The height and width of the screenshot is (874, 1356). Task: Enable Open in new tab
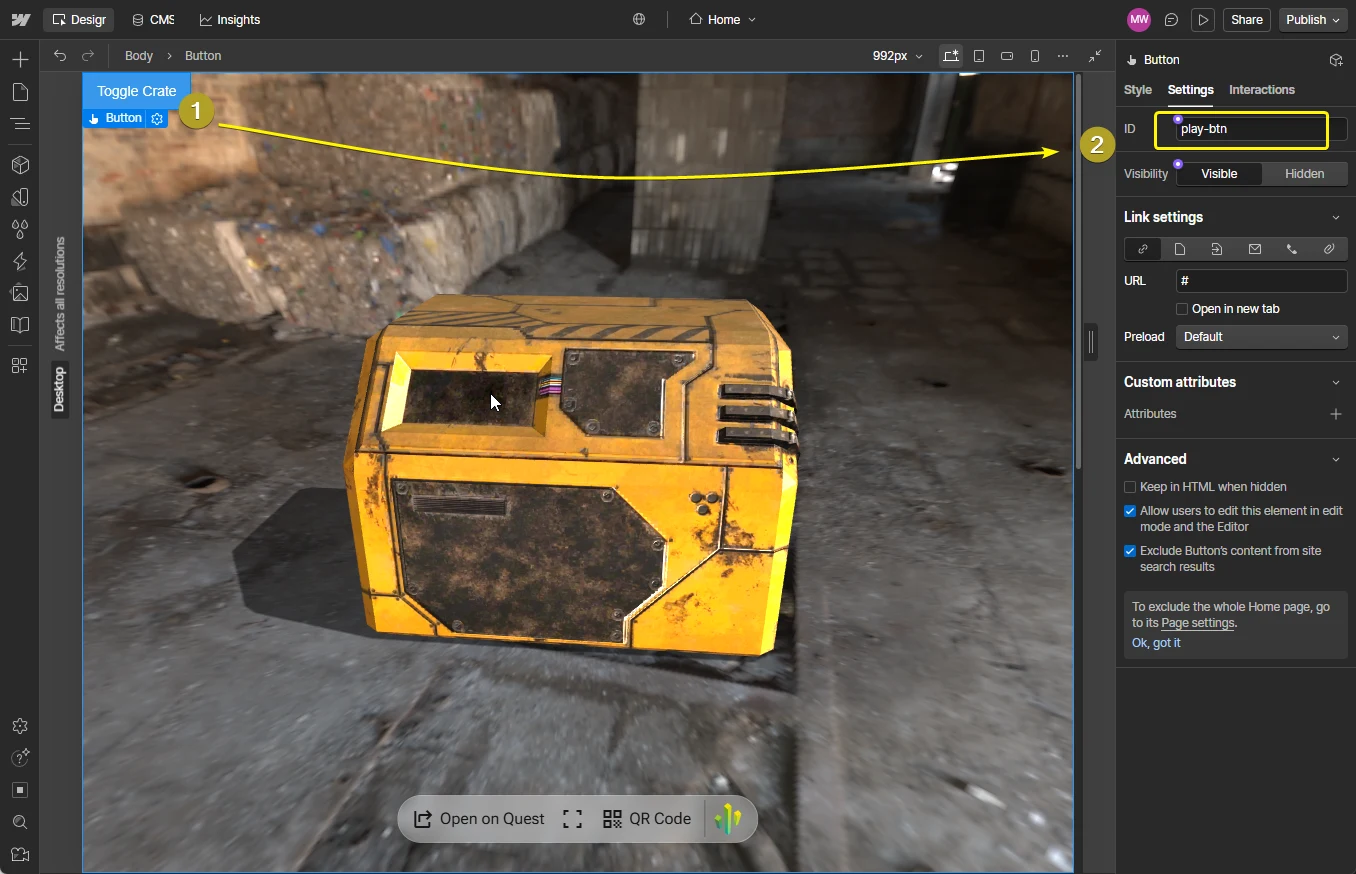click(1182, 309)
